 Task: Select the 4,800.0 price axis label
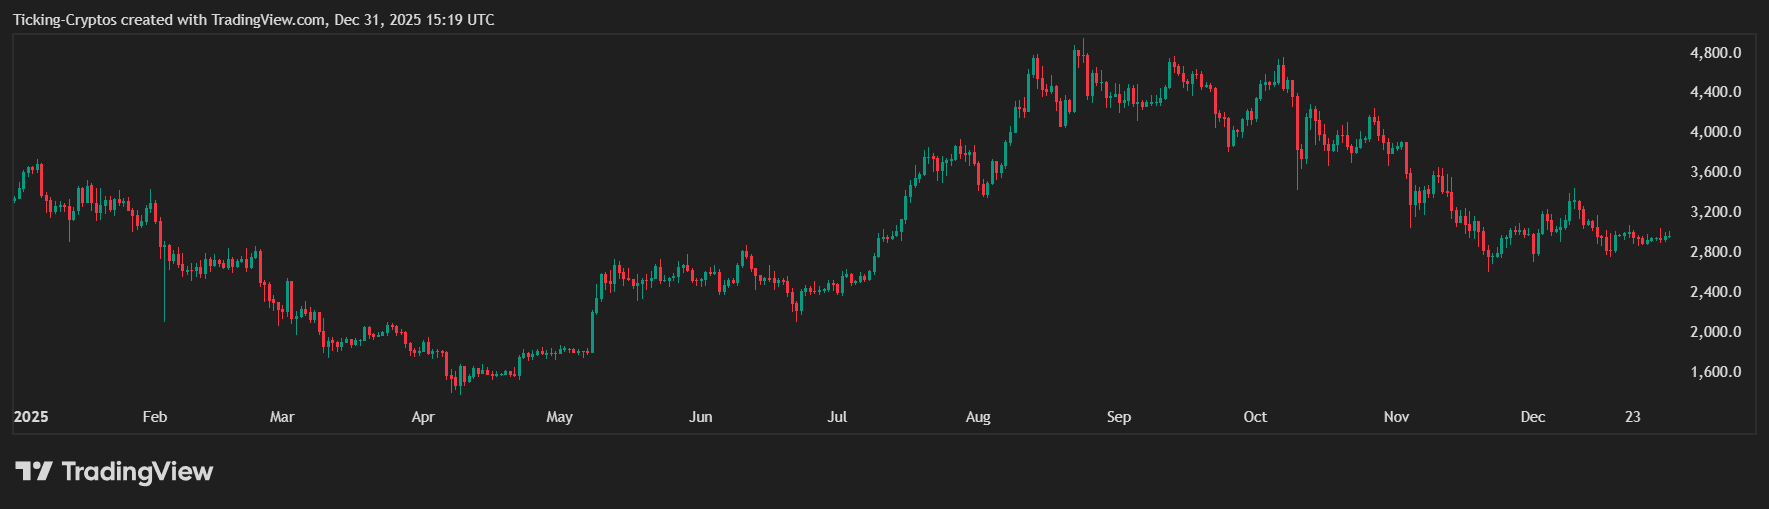(x=1715, y=53)
